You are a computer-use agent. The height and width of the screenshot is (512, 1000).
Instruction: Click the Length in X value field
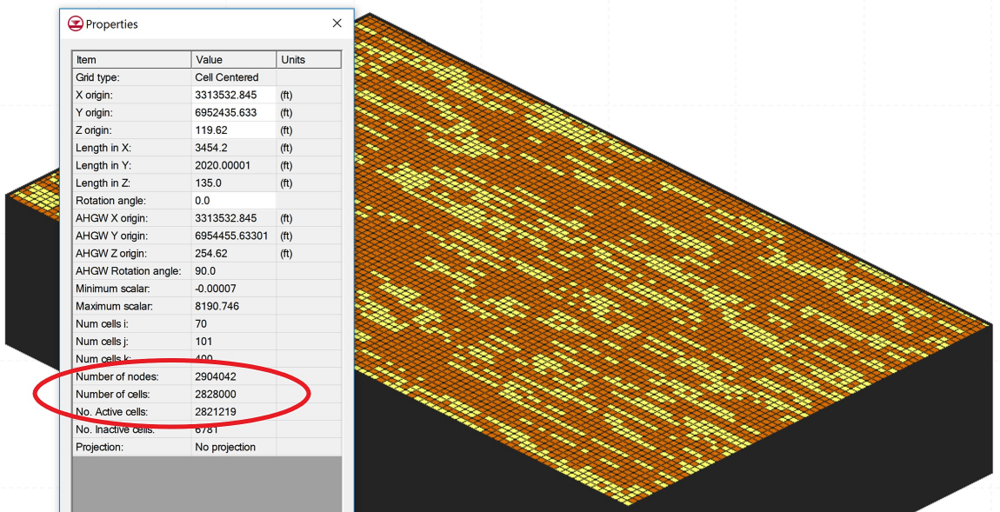tap(233, 148)
